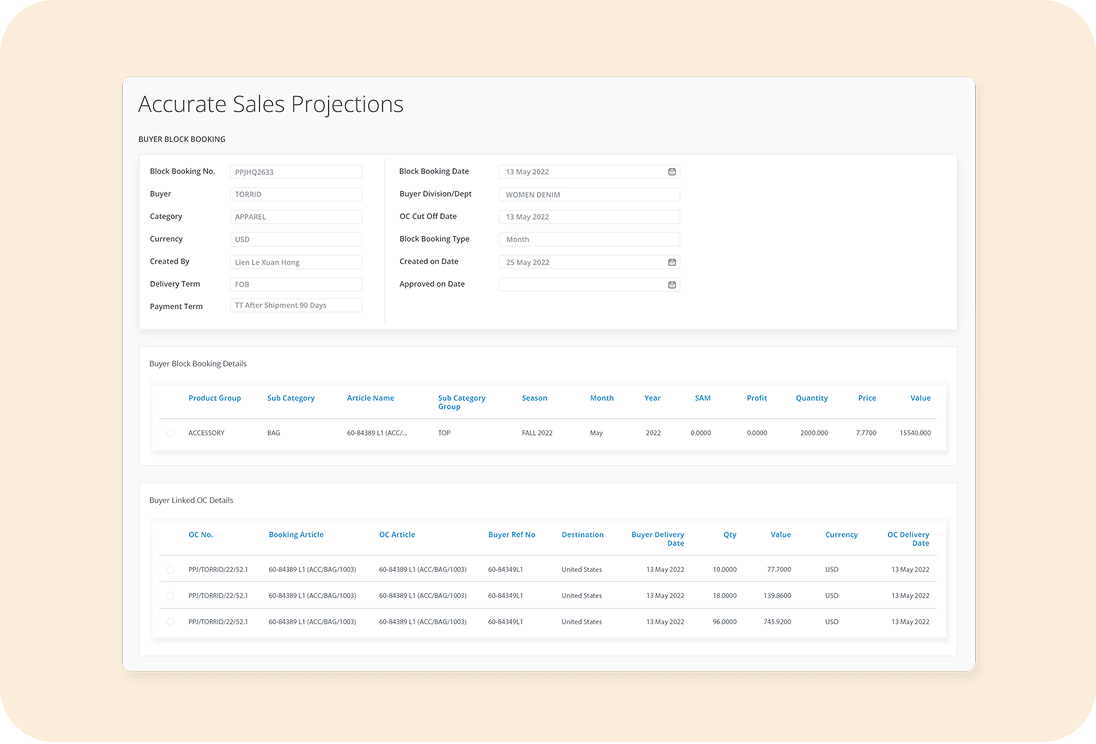Click the OC Cut Off Date field
Screen dimensions: 1096x744
coord(588,217)
